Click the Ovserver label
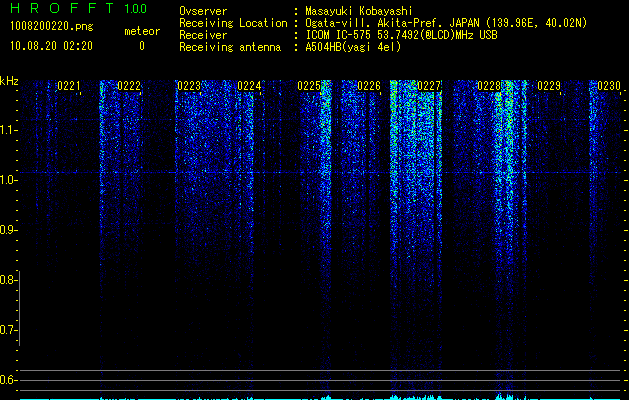 coord(203,11)
